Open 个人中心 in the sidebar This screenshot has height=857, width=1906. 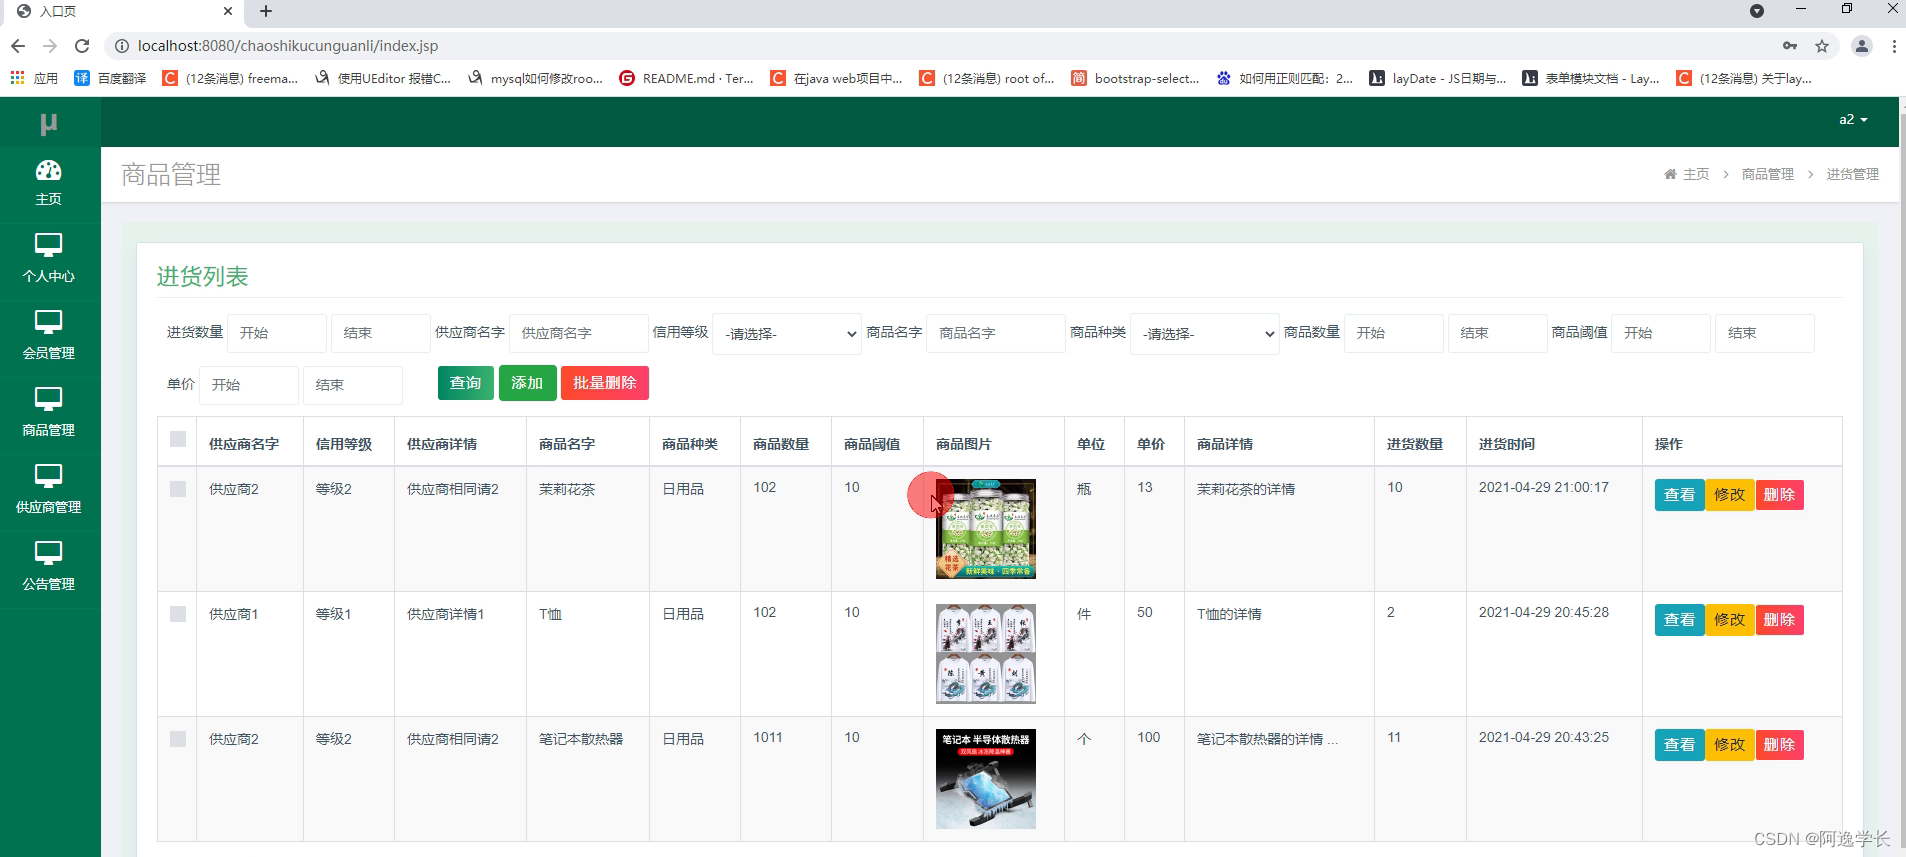coord(49,260)
